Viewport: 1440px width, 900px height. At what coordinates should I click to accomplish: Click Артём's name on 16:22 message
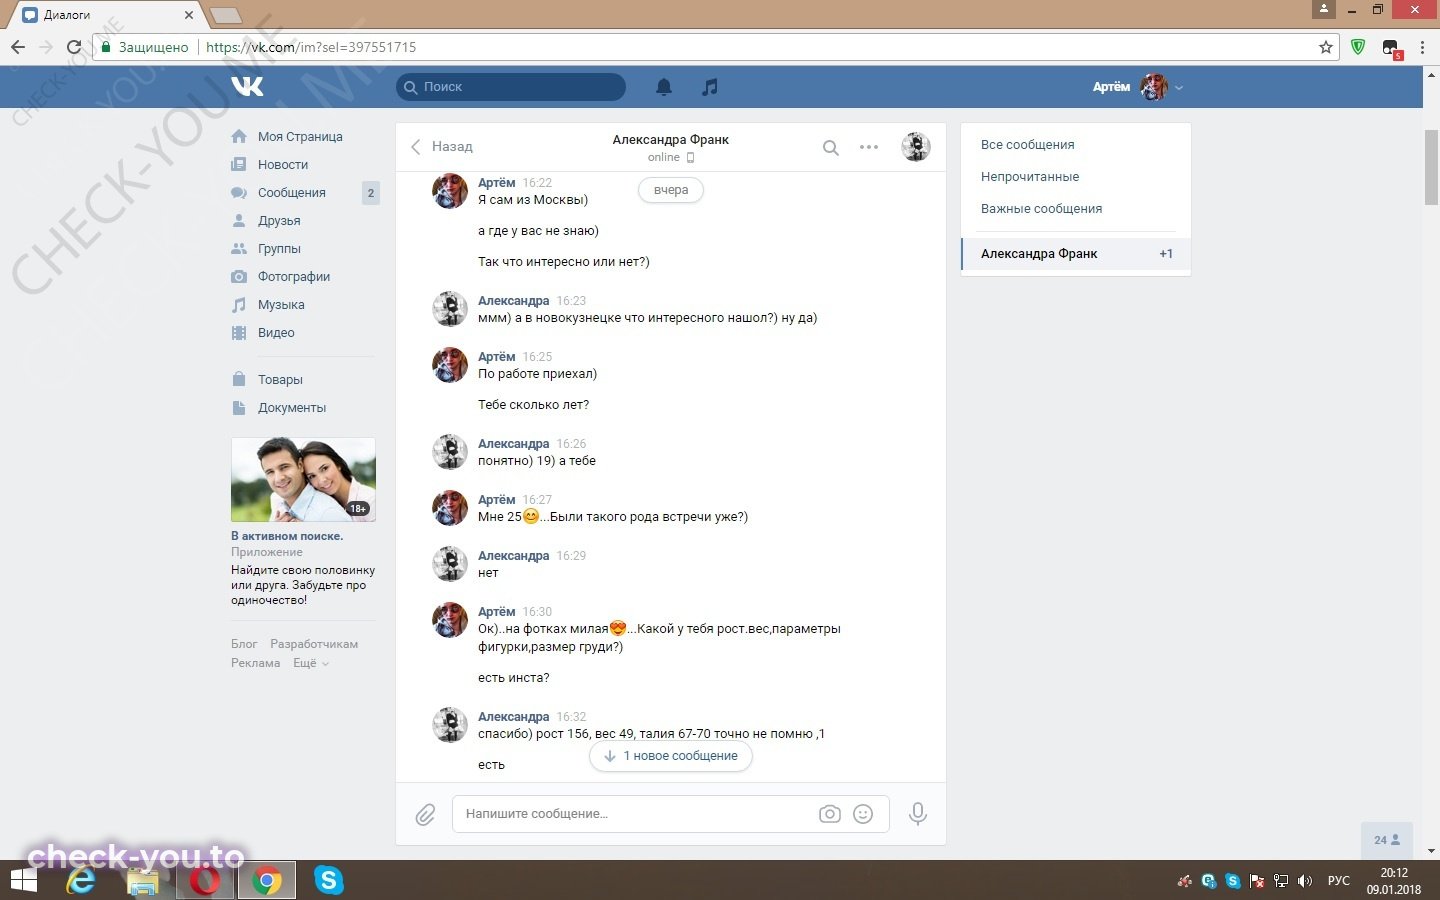click(x=497, y=183)
